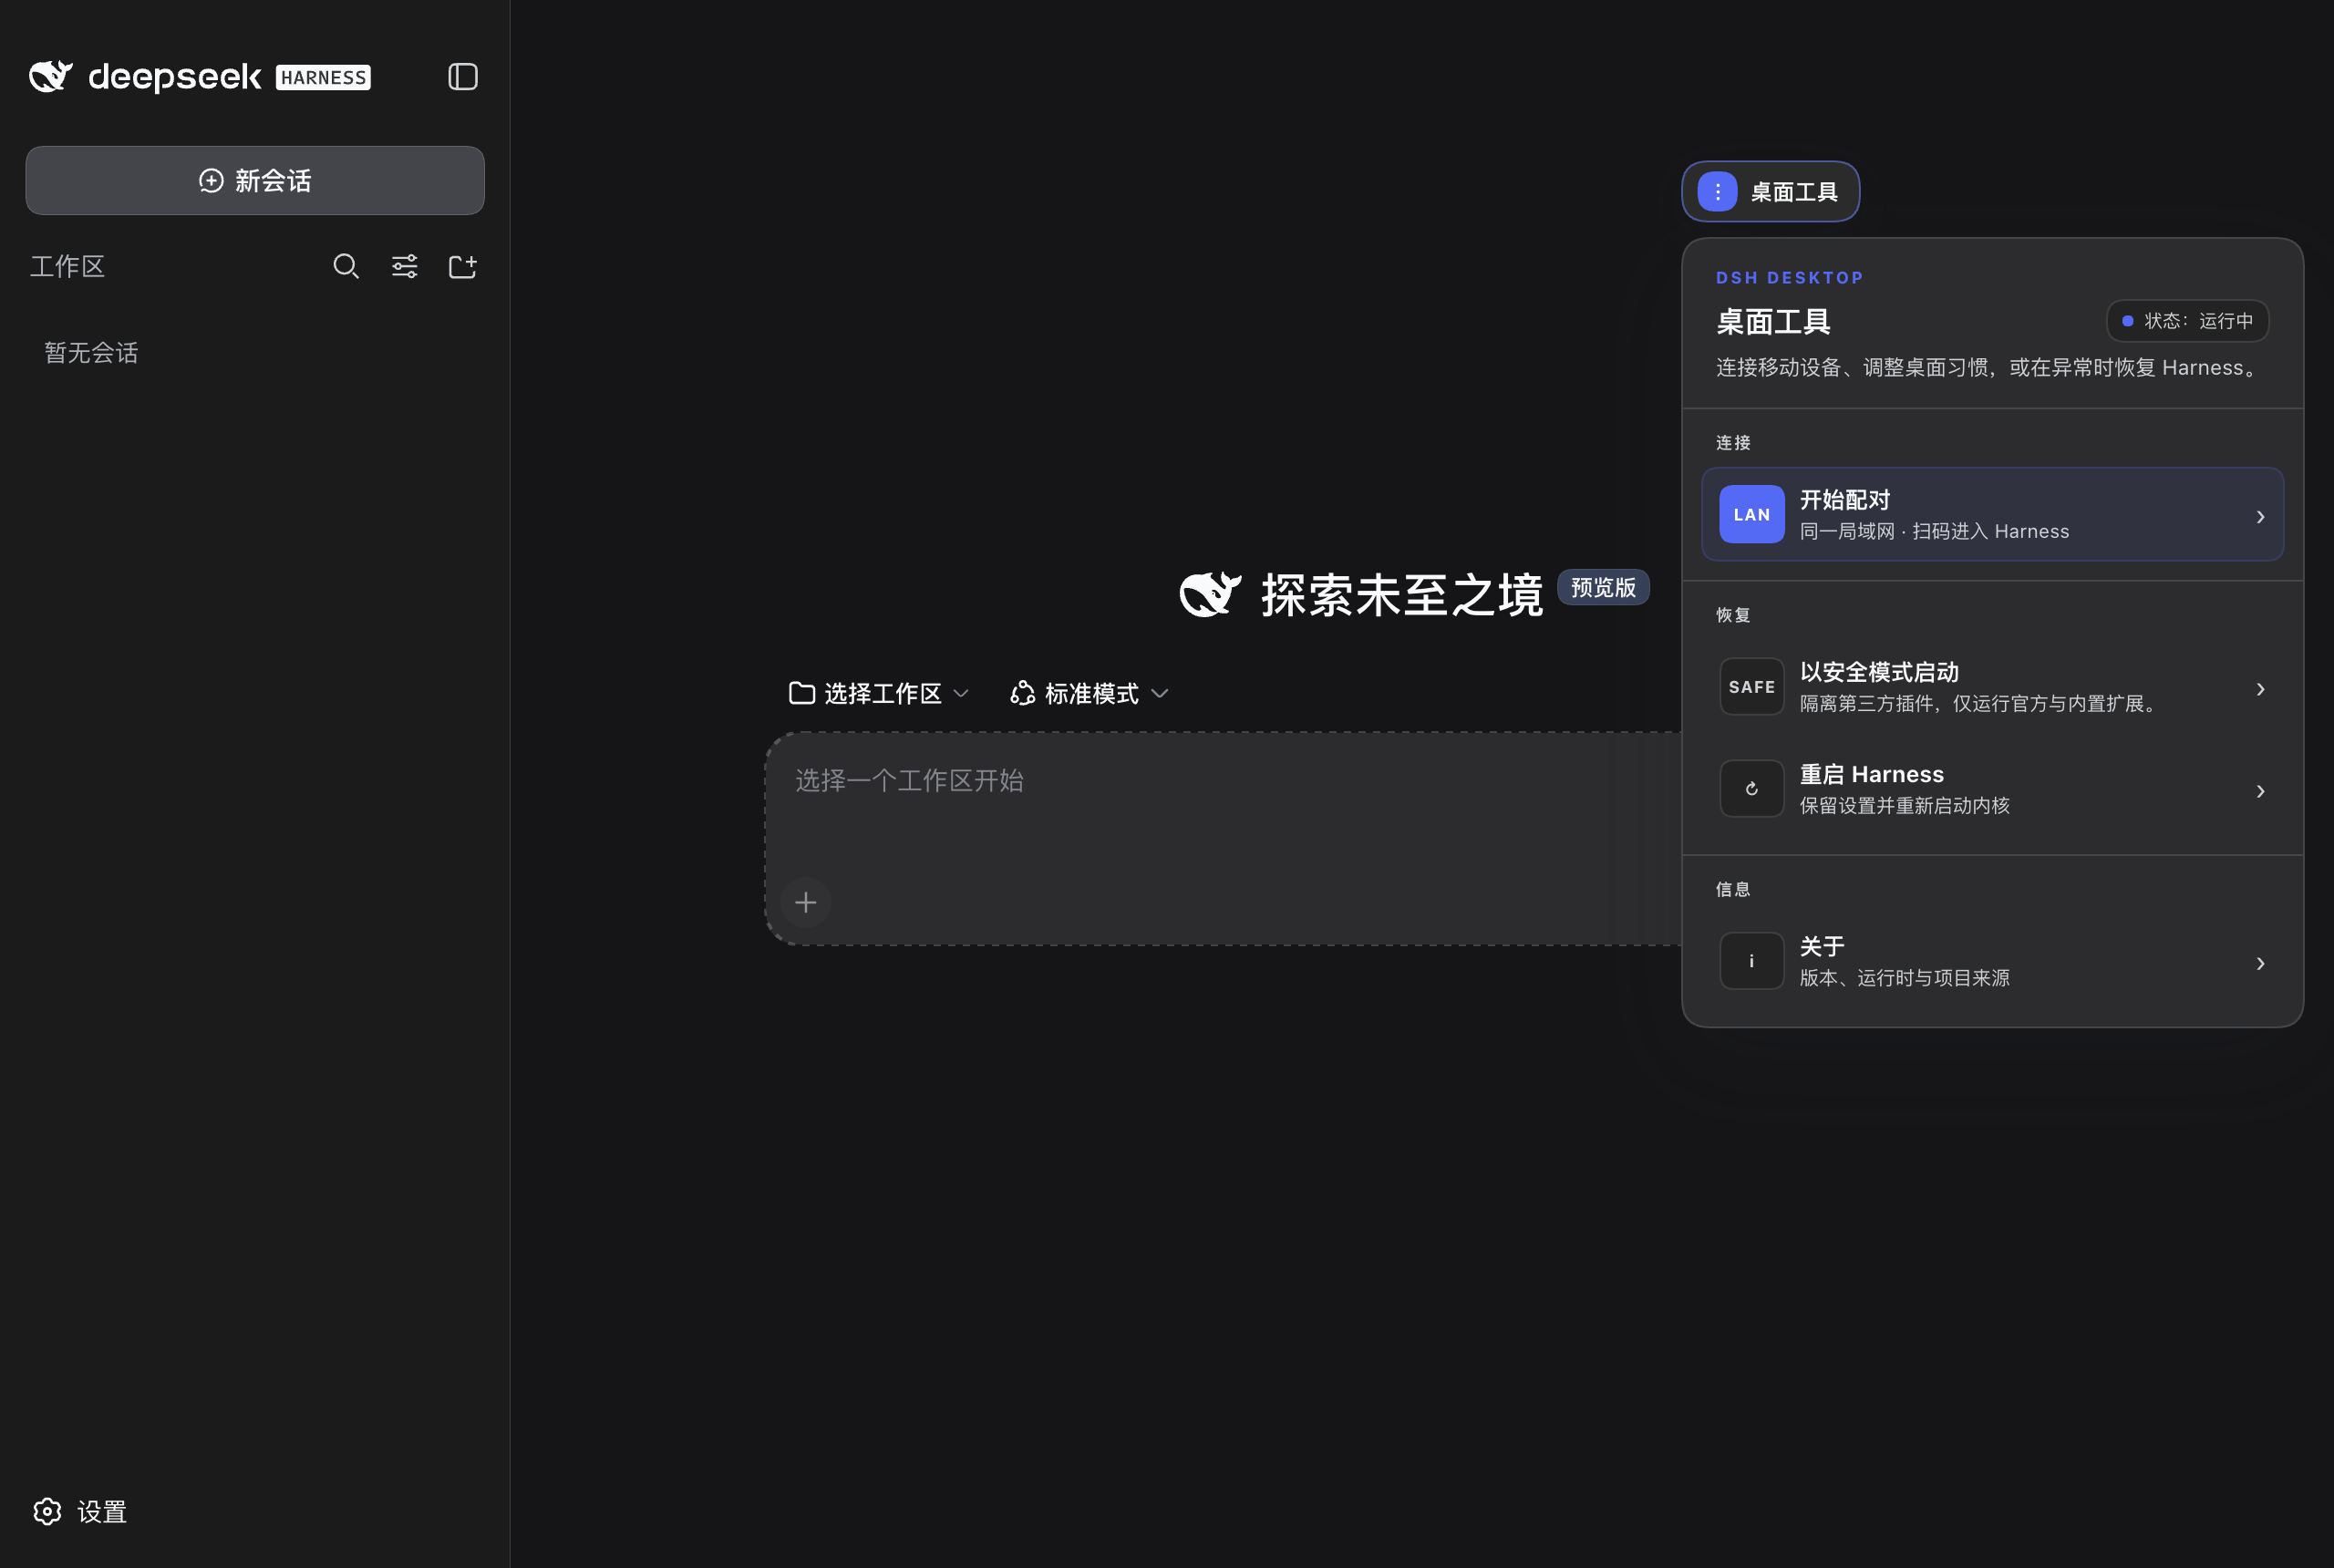This screenshot has width=2334, height=1568.
Task: Click the plus attachment button in composer
Action: [805, 902]
